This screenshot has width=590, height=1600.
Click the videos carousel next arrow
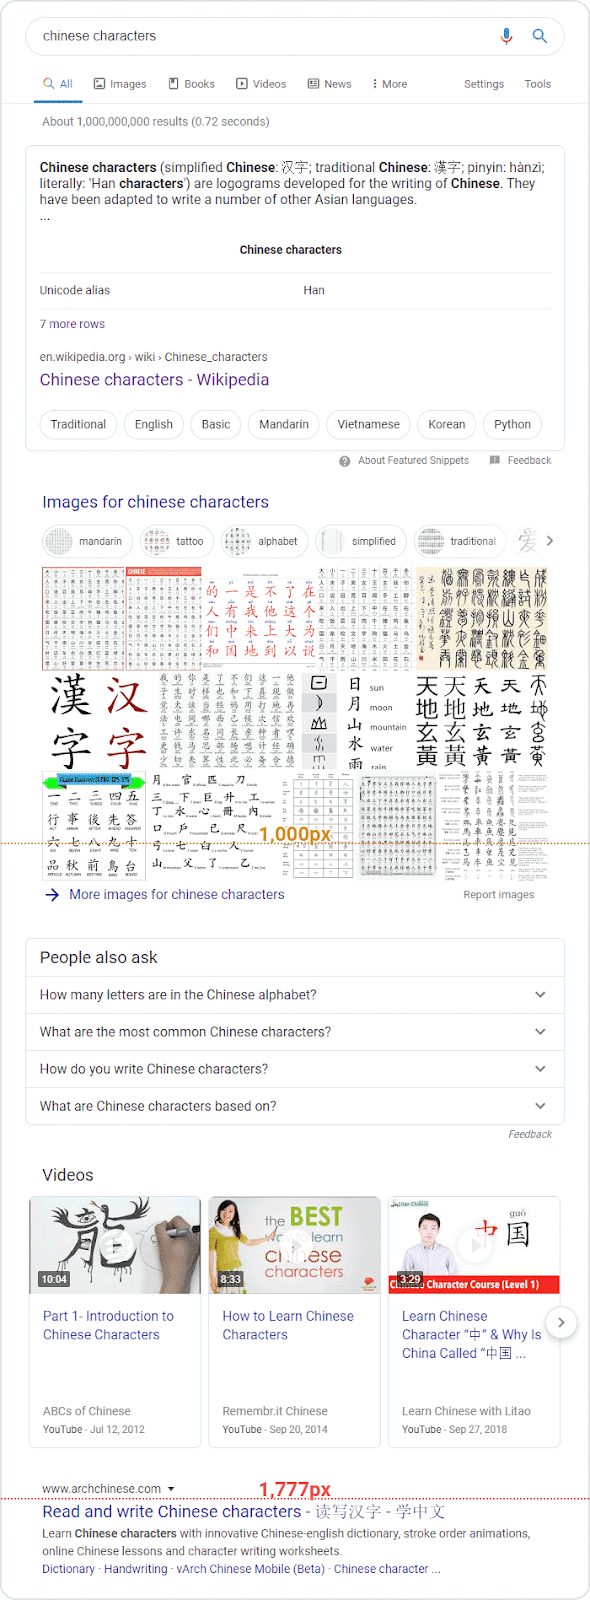click(x=561, y=1322)
